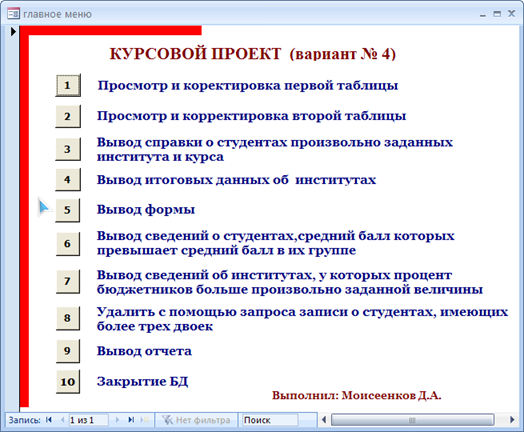Click the 'Запись:' label in navigation bar
This screenshot has height=432, width=524.
pyautogui.click(x=24, y=420)
